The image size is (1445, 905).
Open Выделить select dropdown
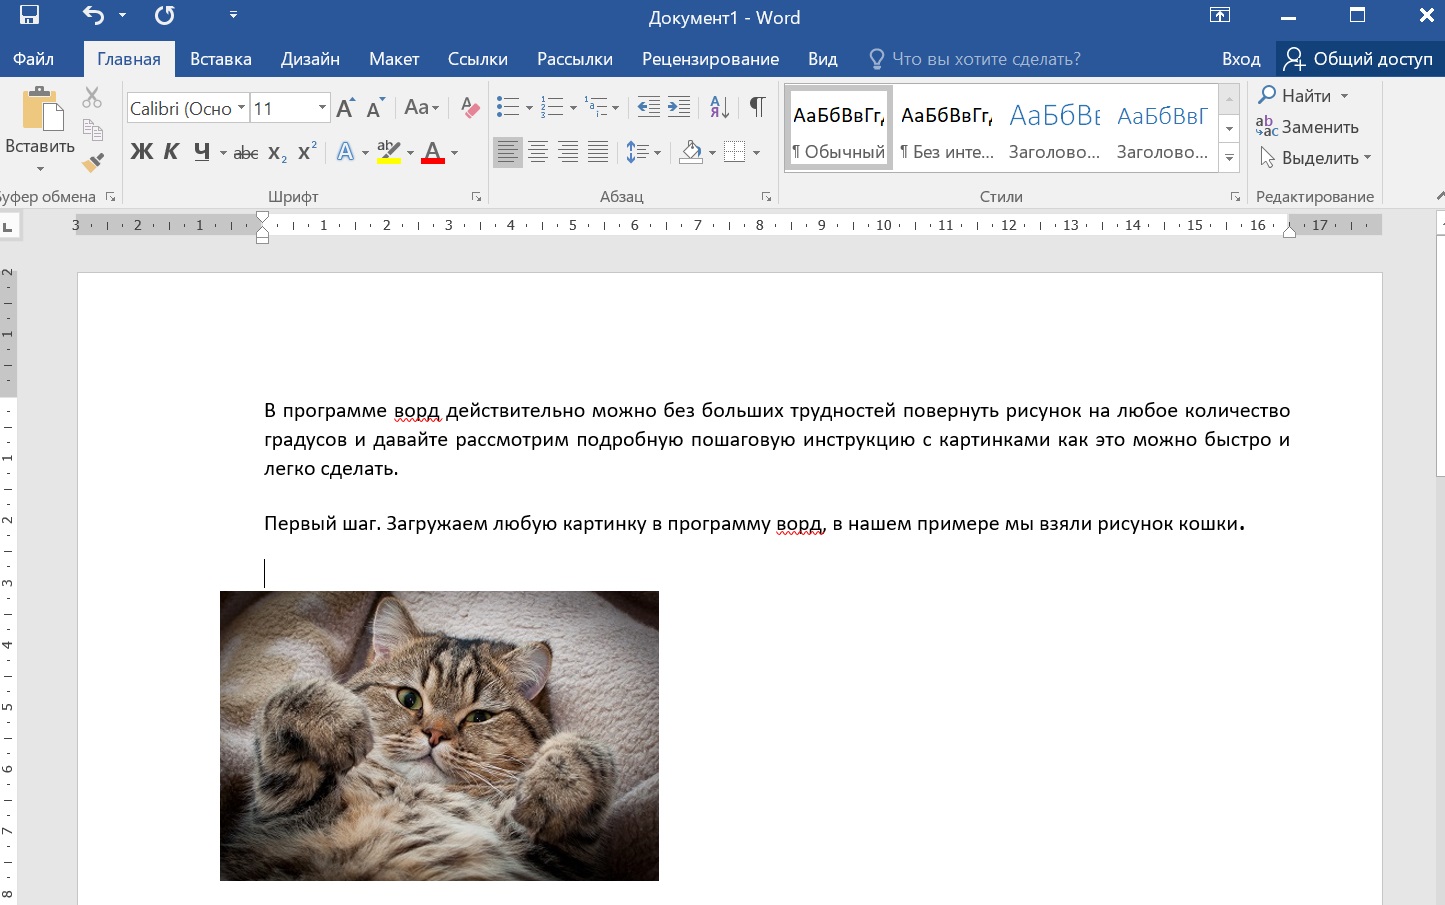tap(1316, 158)
